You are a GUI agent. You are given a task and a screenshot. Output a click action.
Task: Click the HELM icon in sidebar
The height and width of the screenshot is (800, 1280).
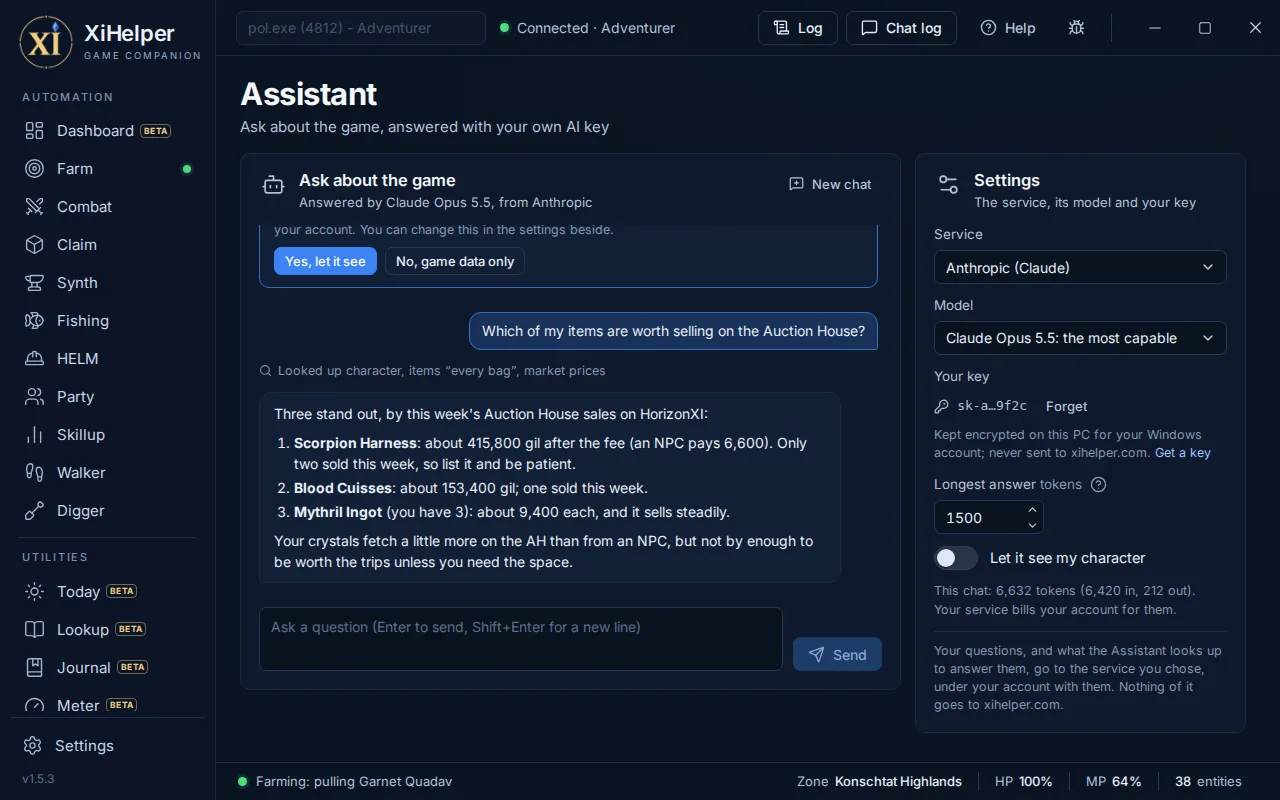(x=35, y=359)
